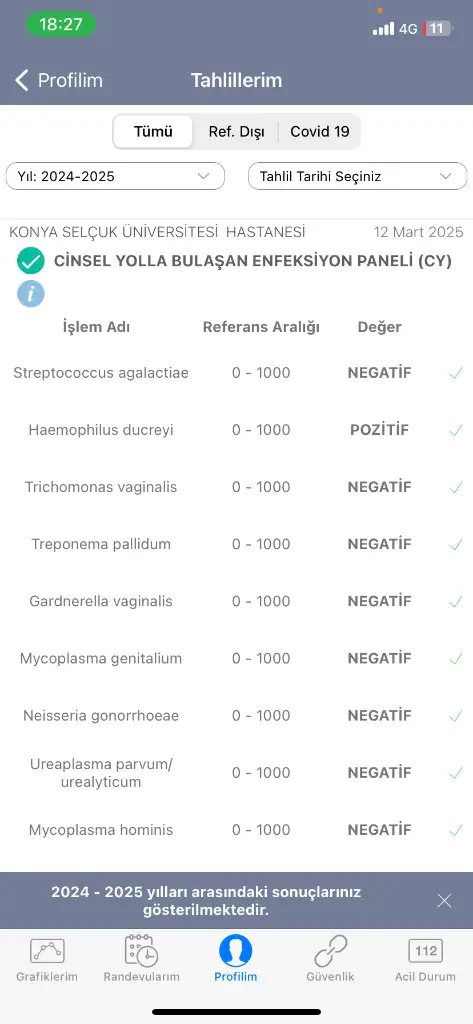Open Tahlil Tarihi Seçiniz dropdown
This screenshot has height=1024, width=473.
[357, 176]
